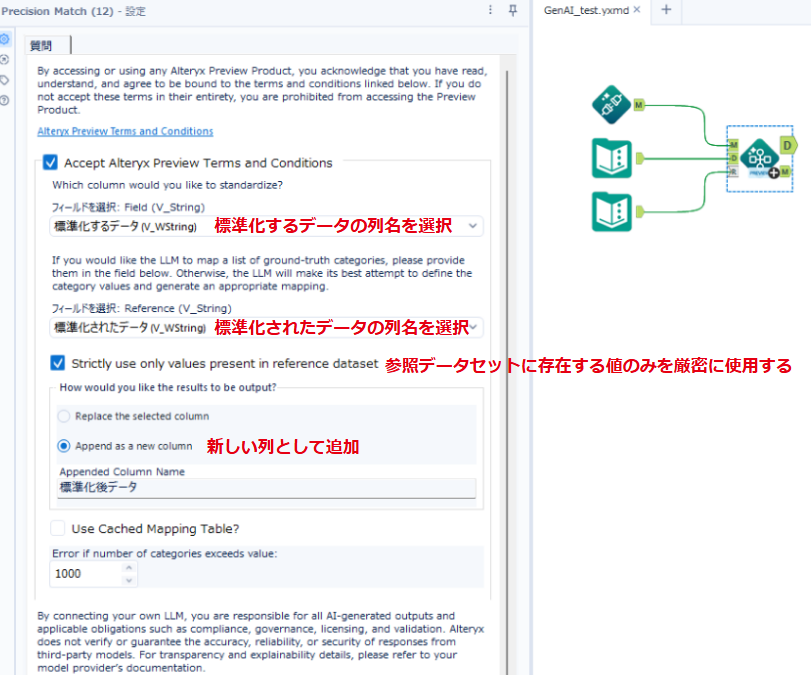Click the Appended Column Name input field
This screenshot has height=675, width=811.
pos(266,487)
